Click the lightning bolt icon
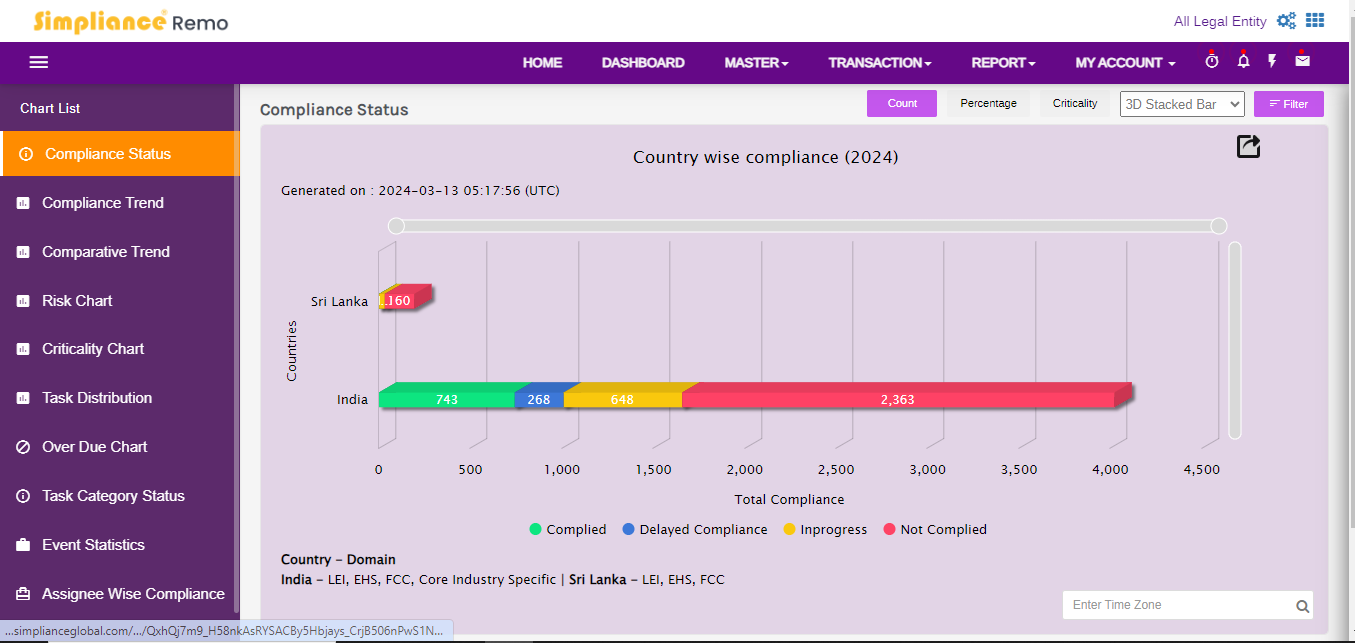The height and width of the screenshot is (643, 1355). 1272,62
